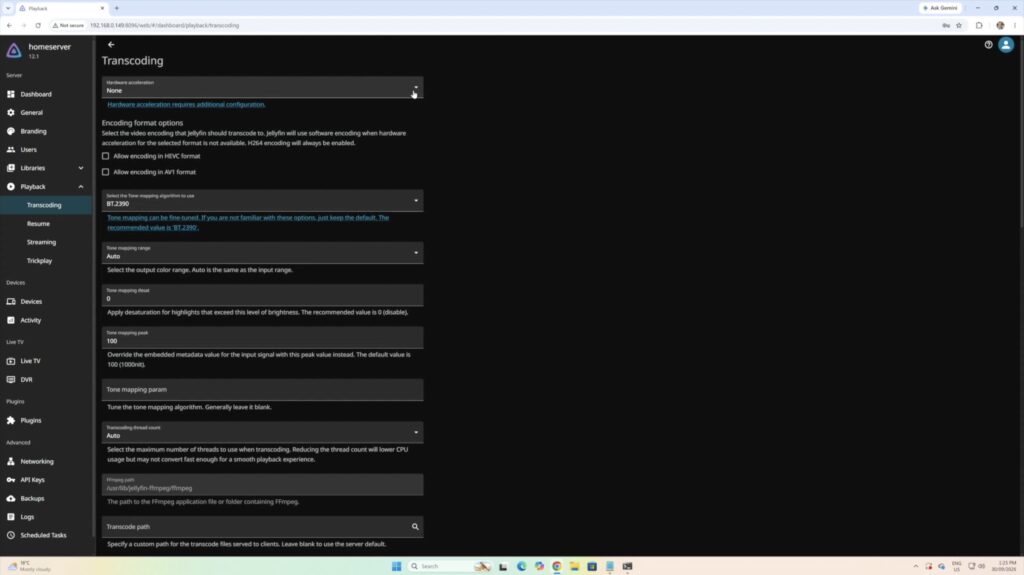Click the browser reload icon
1024x575 pixels.
pyautogui.click(x=38, y=25)
